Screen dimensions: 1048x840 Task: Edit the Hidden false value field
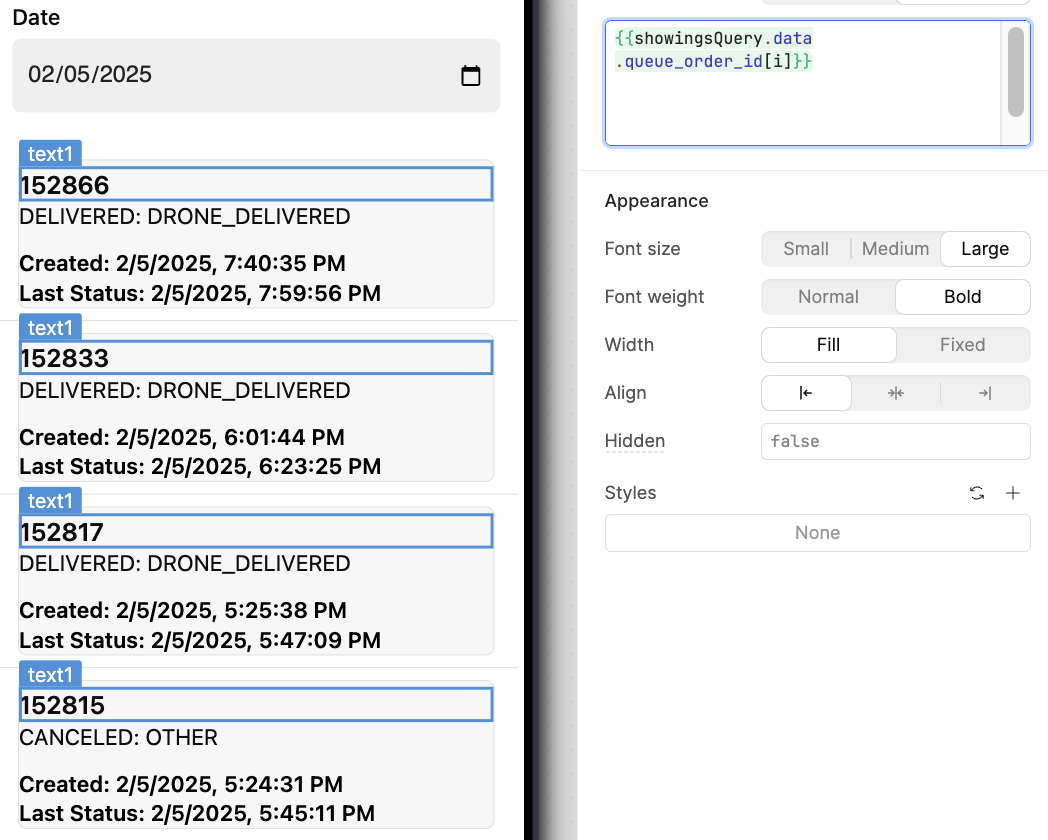895,441
